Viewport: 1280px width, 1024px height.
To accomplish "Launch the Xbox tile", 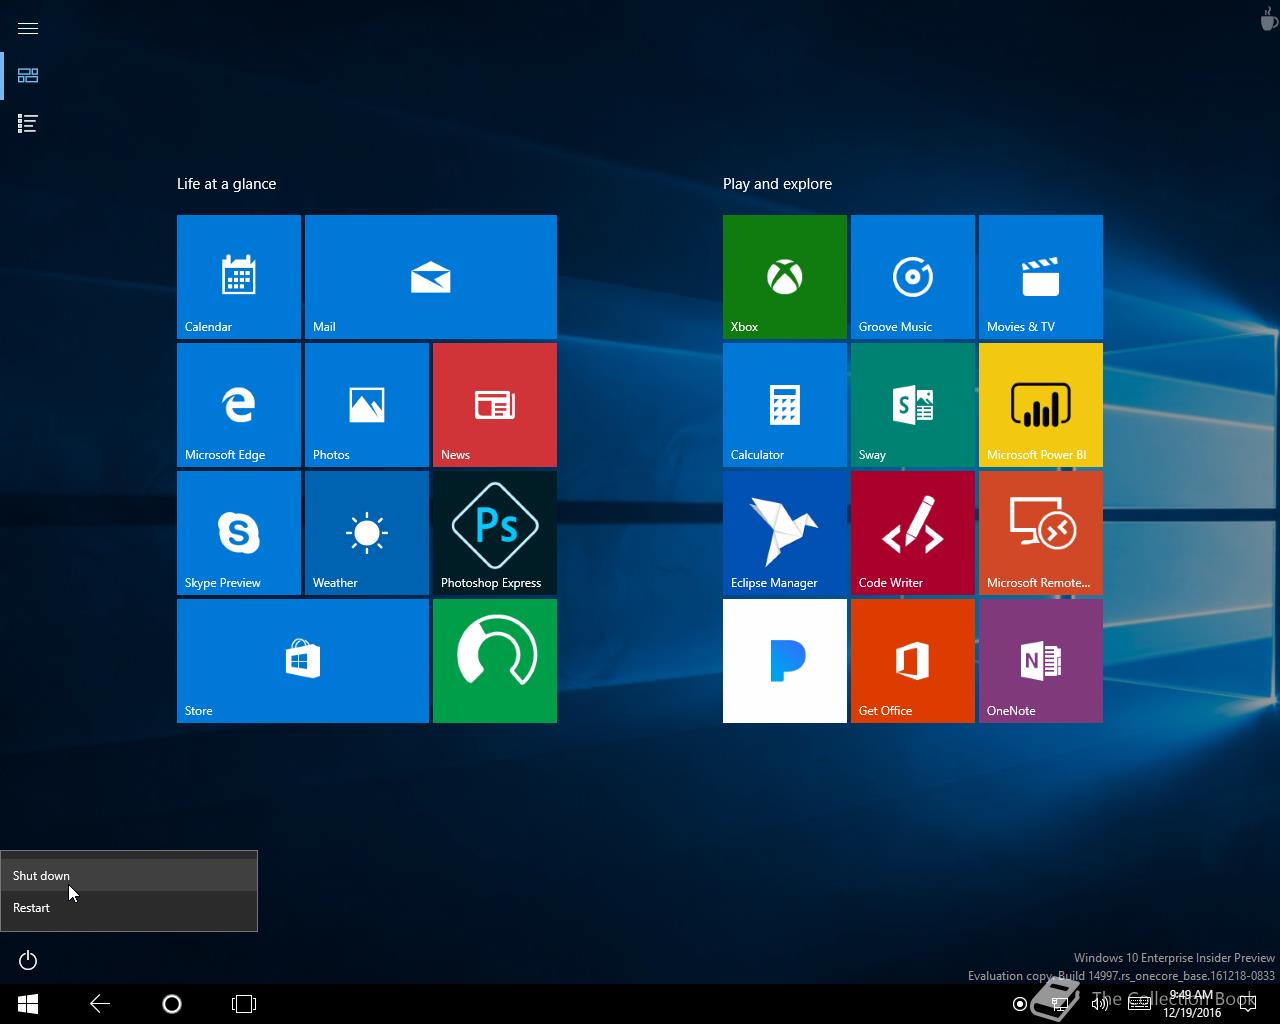I will (x=785, y=277).
